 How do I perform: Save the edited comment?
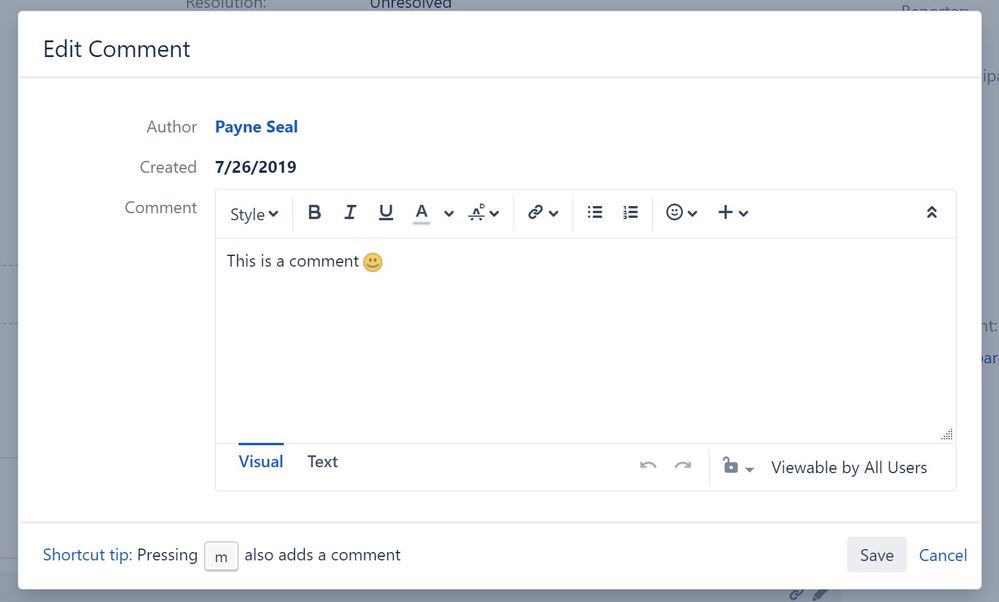[876, 555]
